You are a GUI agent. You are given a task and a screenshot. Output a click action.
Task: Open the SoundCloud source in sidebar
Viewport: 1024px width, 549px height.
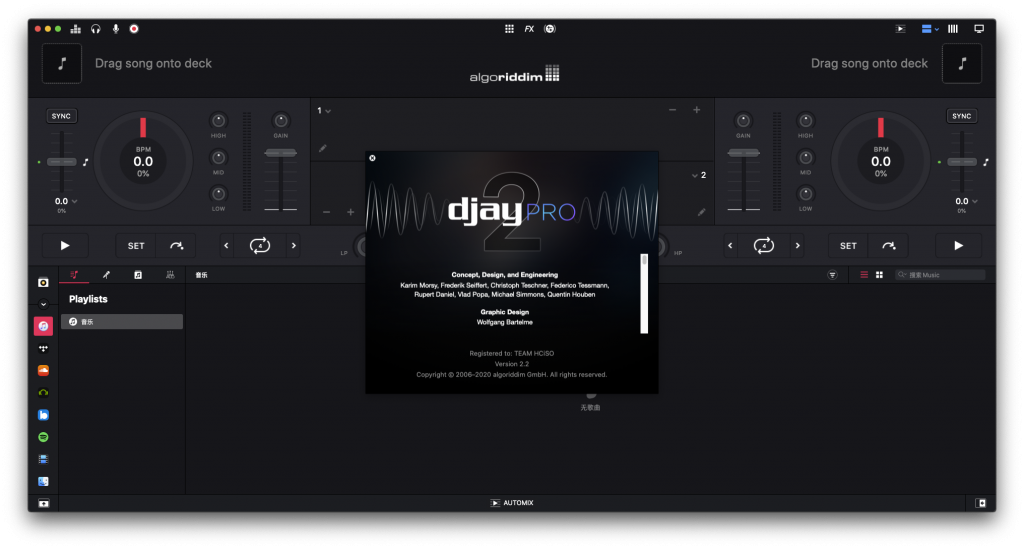coord(43,370)
